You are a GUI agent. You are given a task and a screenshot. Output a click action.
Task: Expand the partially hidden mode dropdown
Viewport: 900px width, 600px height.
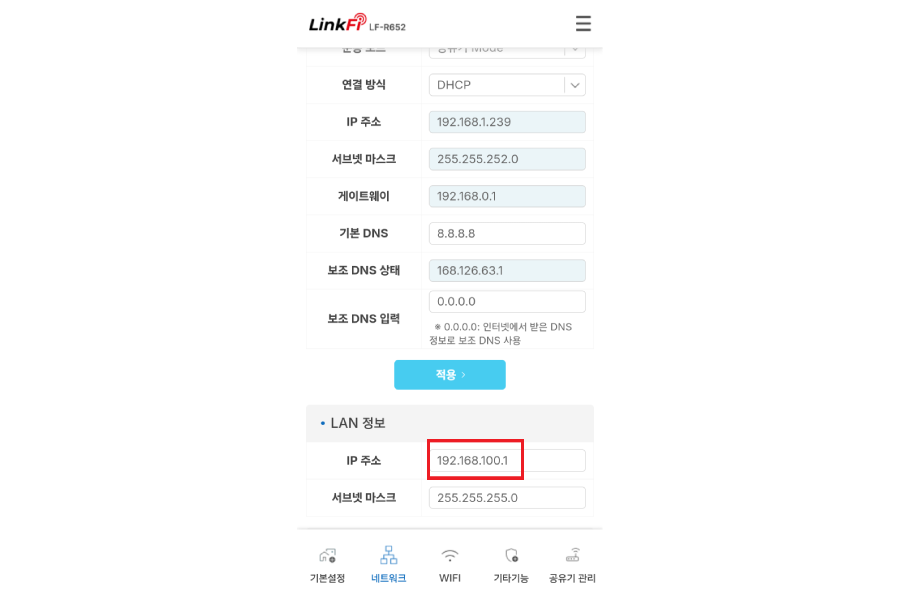tap(507, 52)
